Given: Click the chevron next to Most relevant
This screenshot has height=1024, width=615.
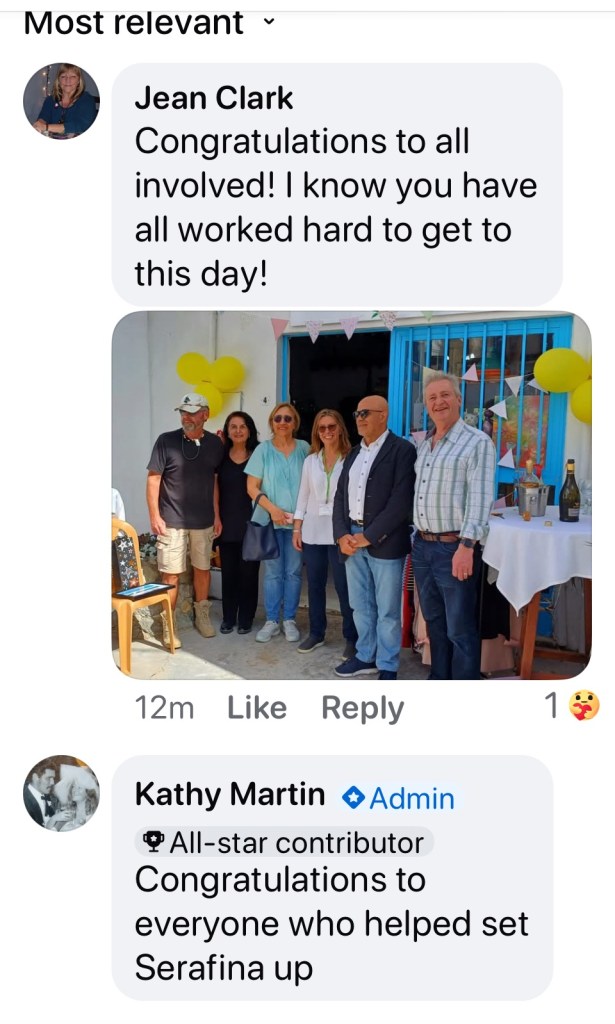Looking at the screenshot, I should 268,22.
